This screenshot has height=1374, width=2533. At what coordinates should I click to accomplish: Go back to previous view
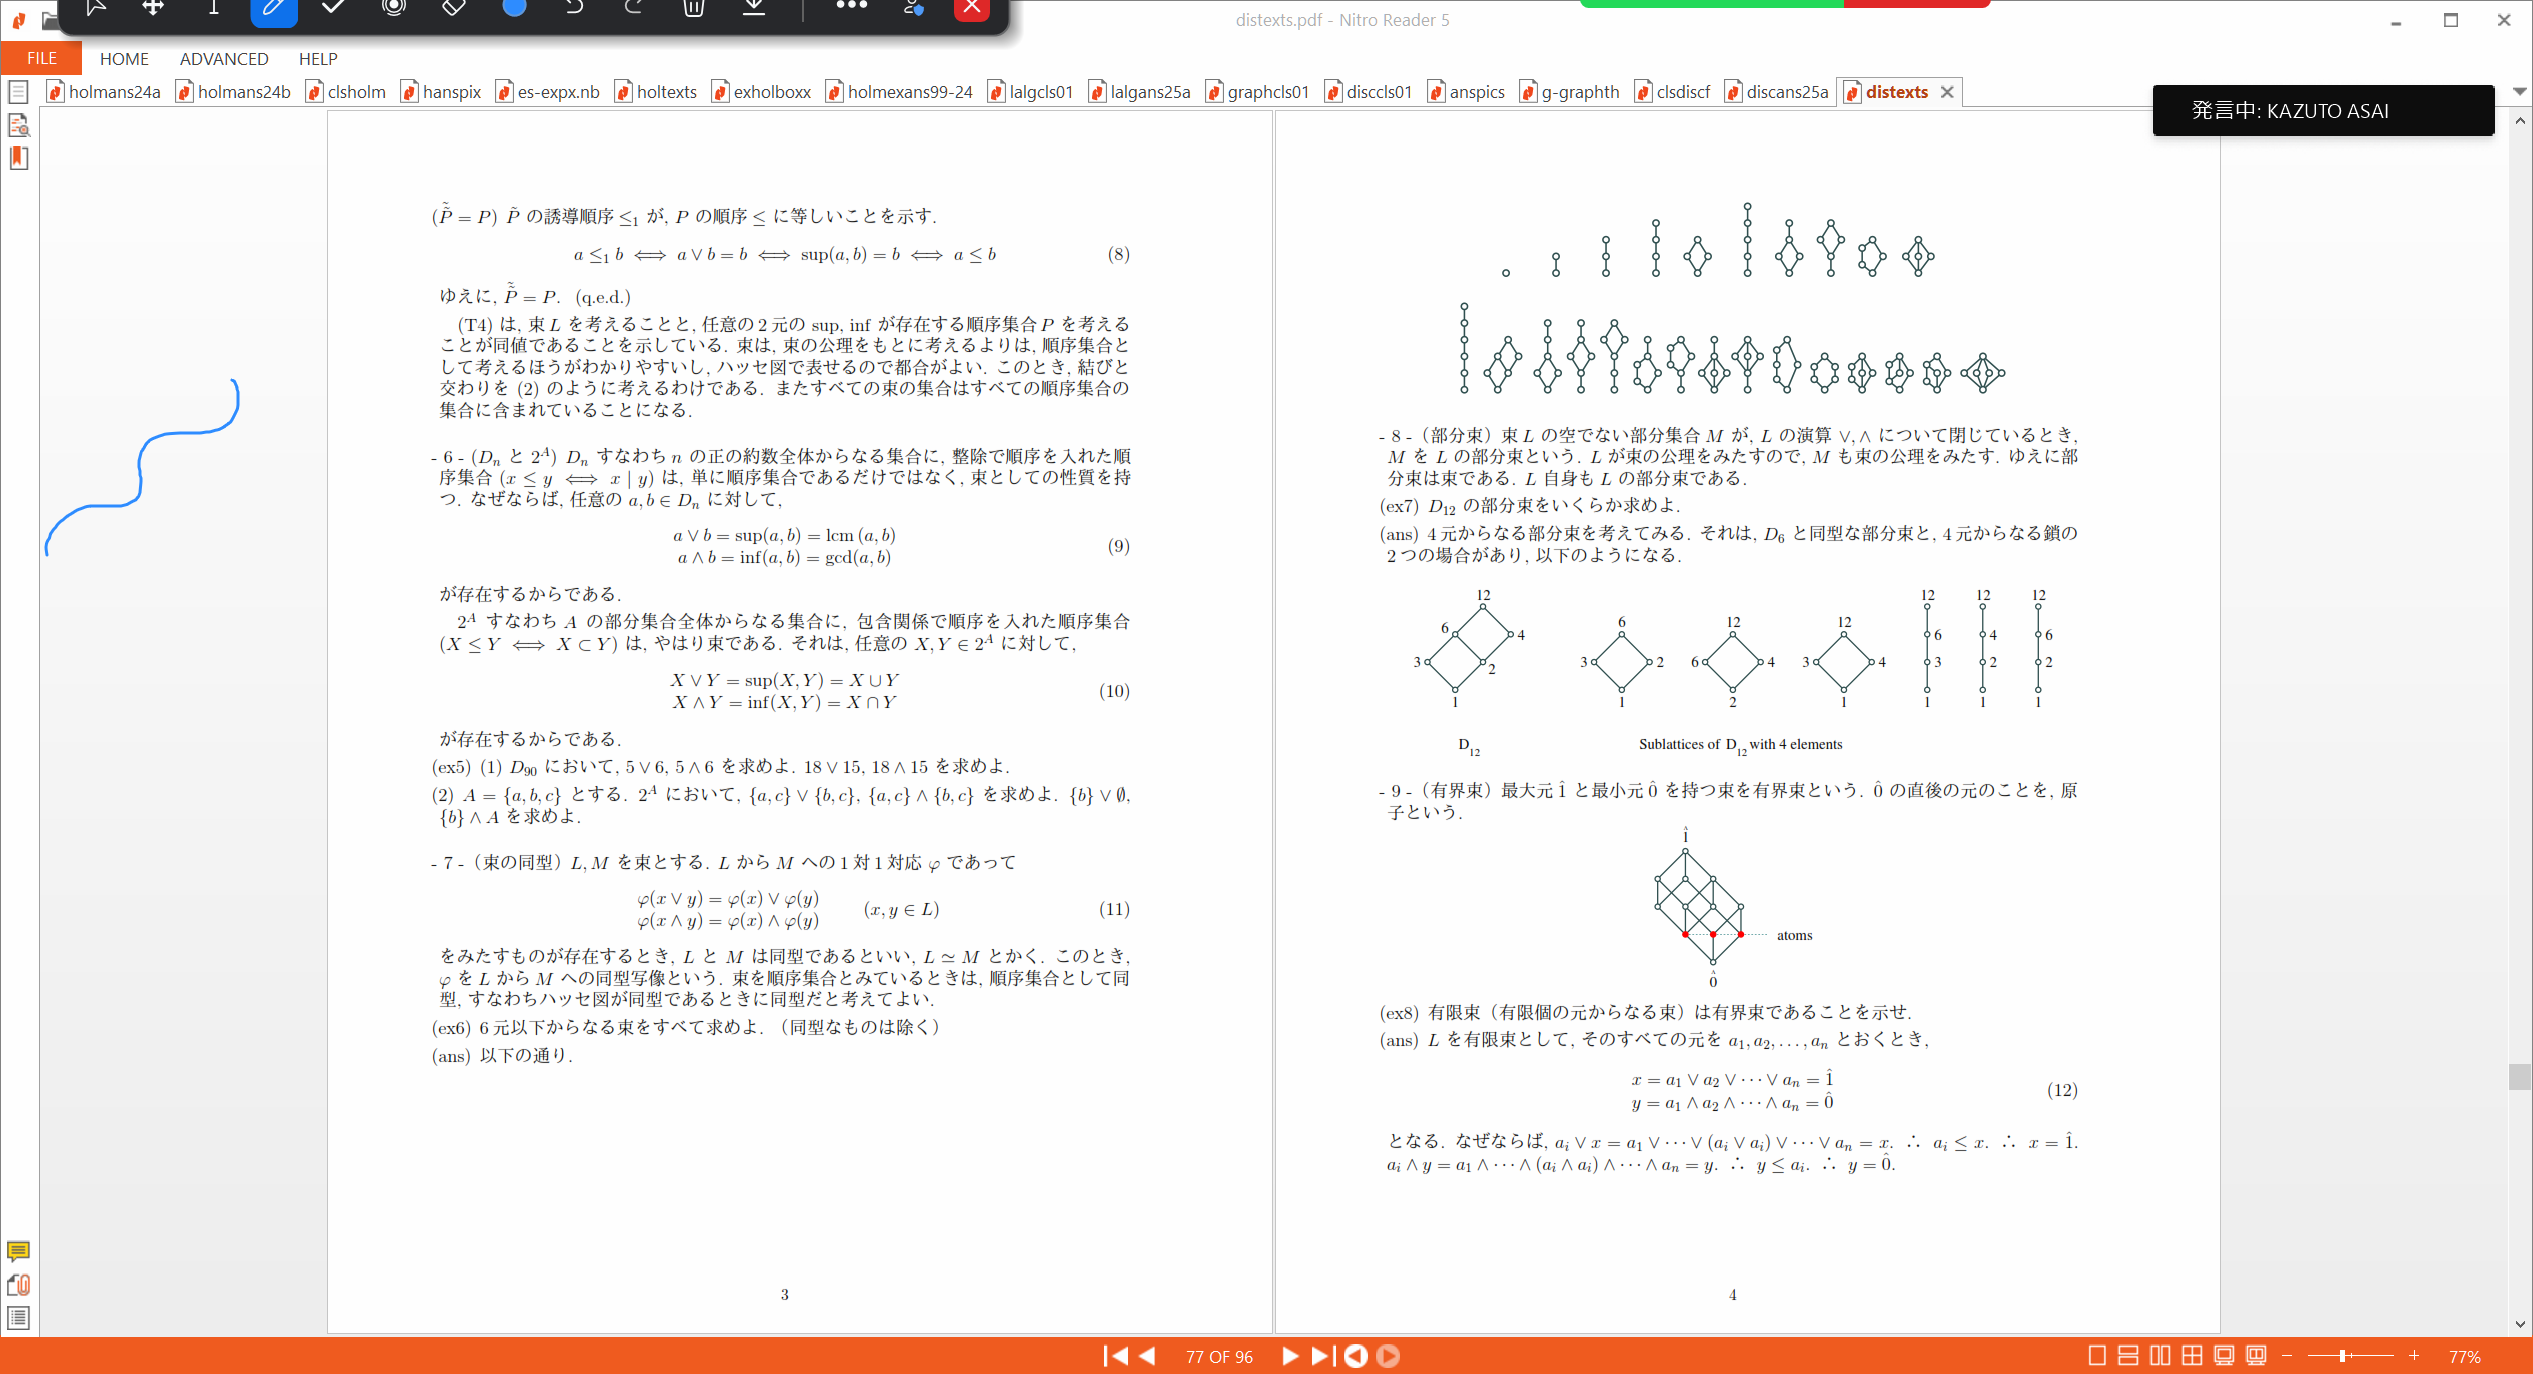click(1356, 1356)
